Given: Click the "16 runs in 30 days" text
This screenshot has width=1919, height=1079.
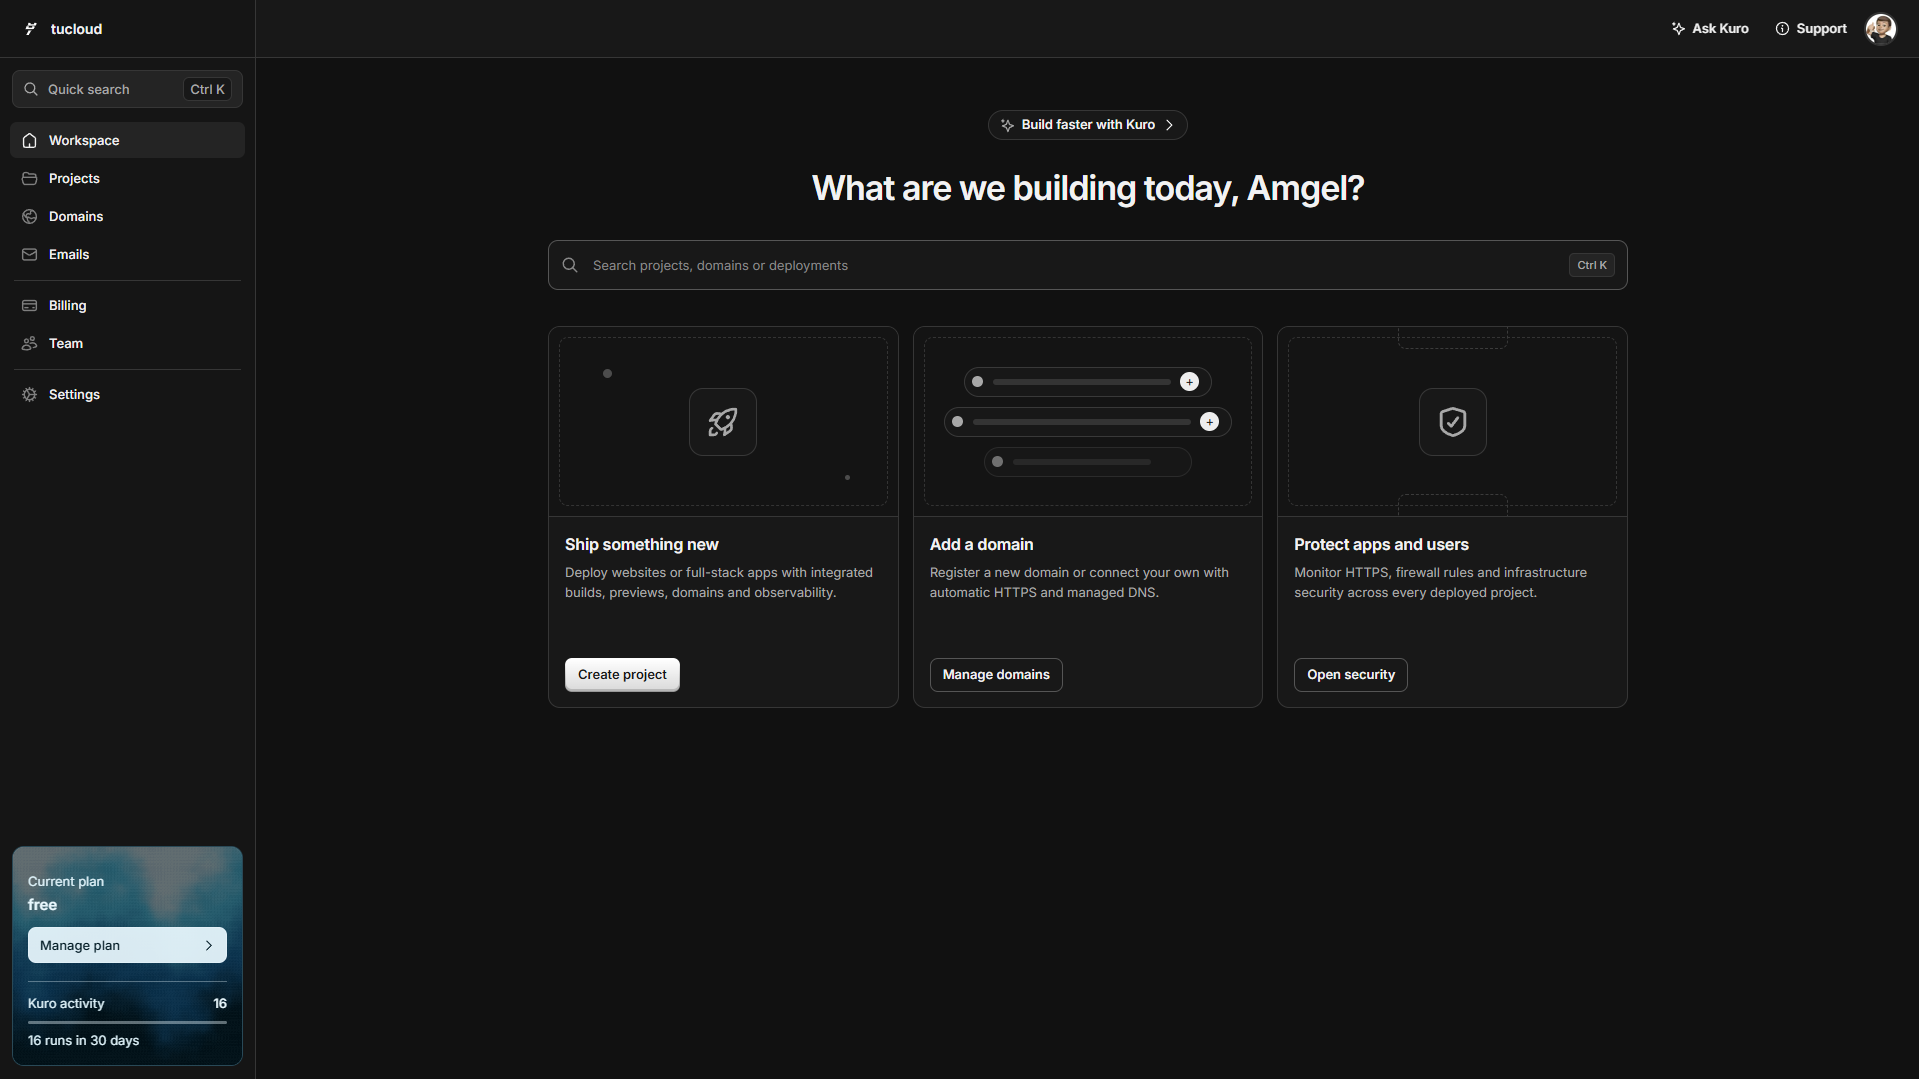Looking at the screenshot, I should tap(84, 1041).
